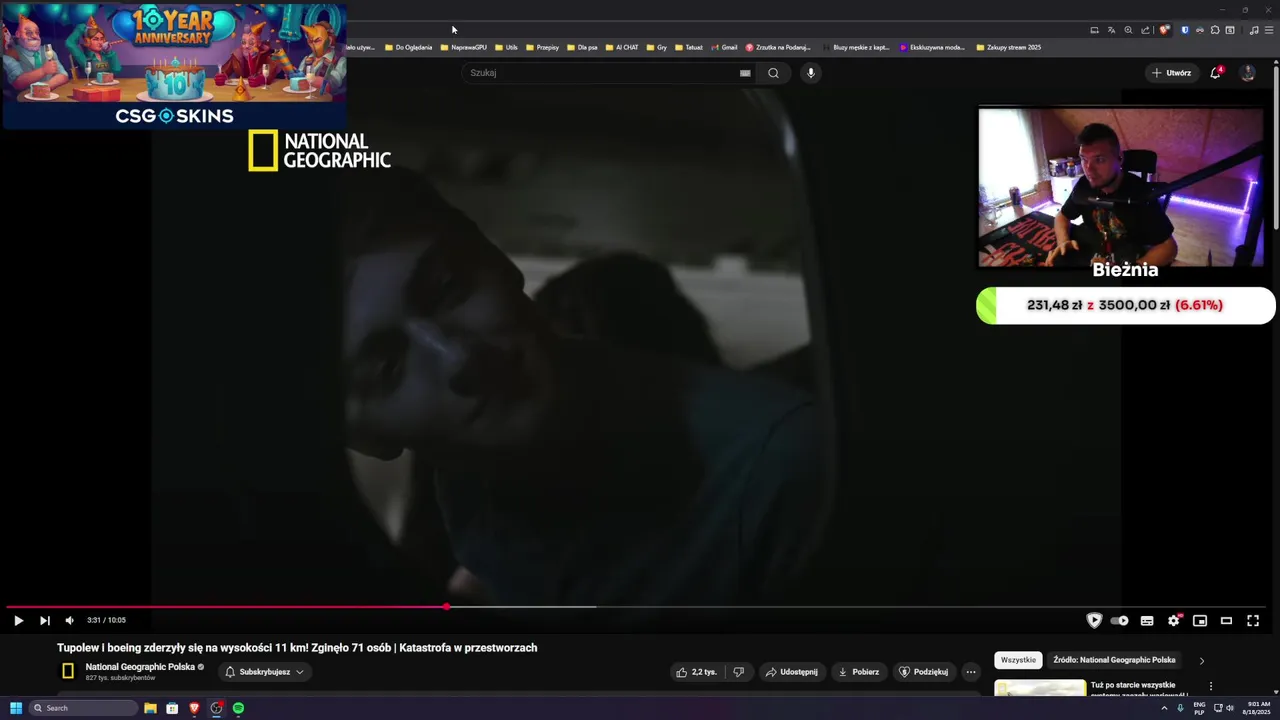Click the Podziękuj thanks button
Image resolution: width=1280 pixels, height=720 pixels.
(x=923, y=672)
